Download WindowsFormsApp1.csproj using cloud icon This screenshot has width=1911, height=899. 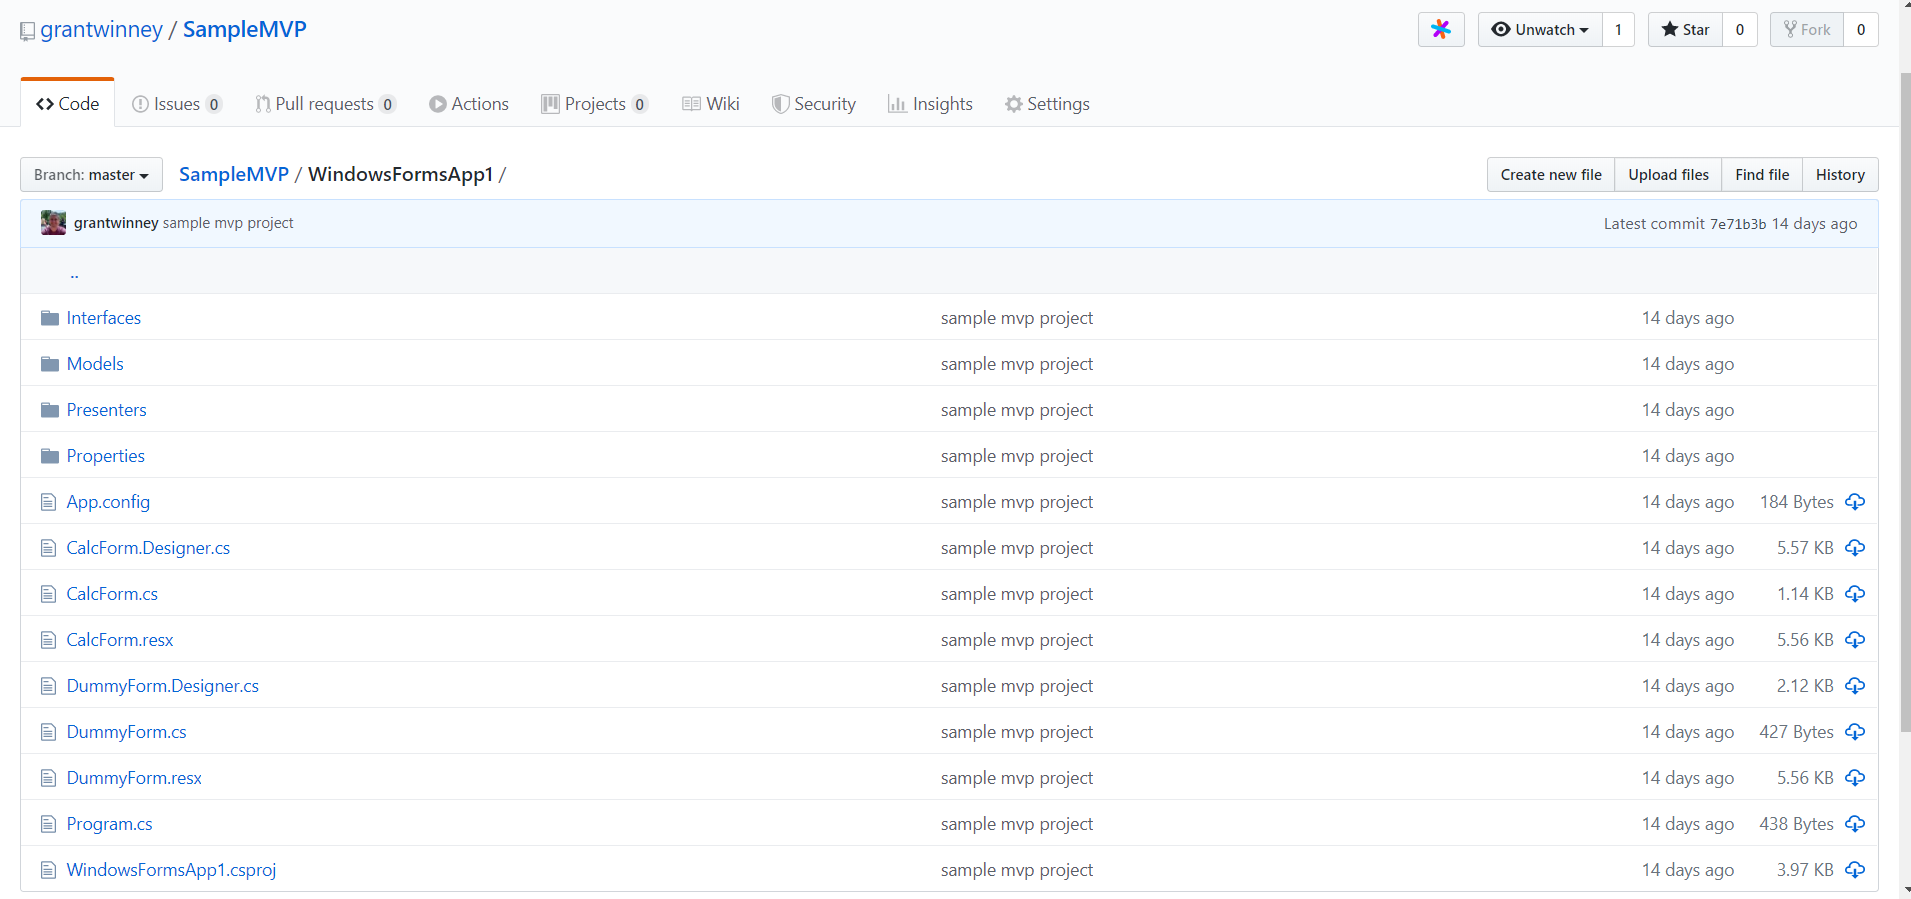tap(1855, 870)
